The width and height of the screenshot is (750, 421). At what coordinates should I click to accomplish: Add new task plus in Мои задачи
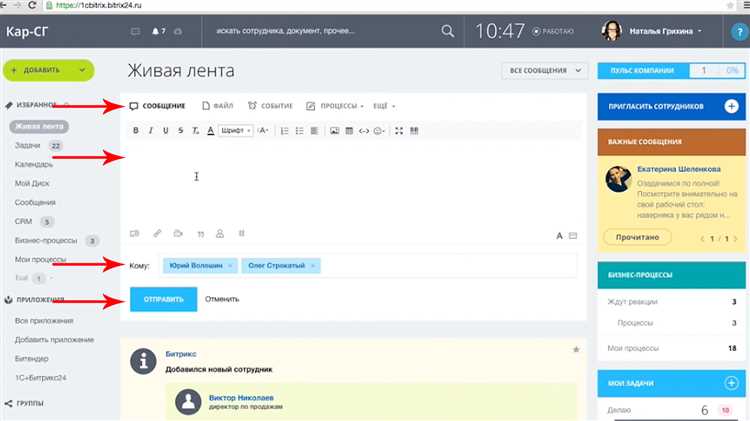click(731, 383)
